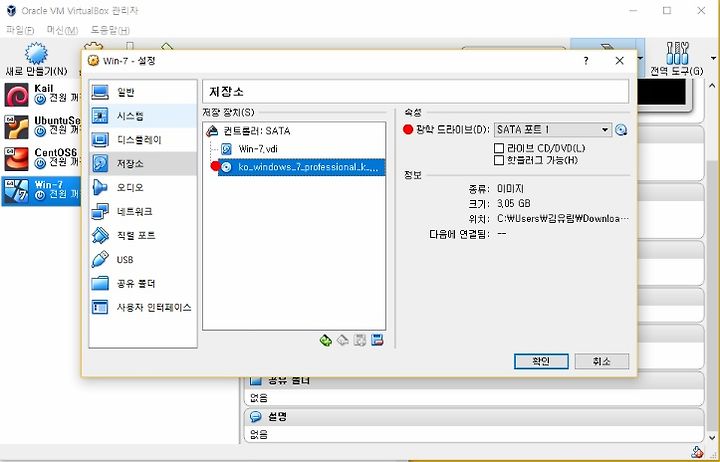720x462 pixels.
Task: Open 일반 general settings category
Action: tap(143, 92)
